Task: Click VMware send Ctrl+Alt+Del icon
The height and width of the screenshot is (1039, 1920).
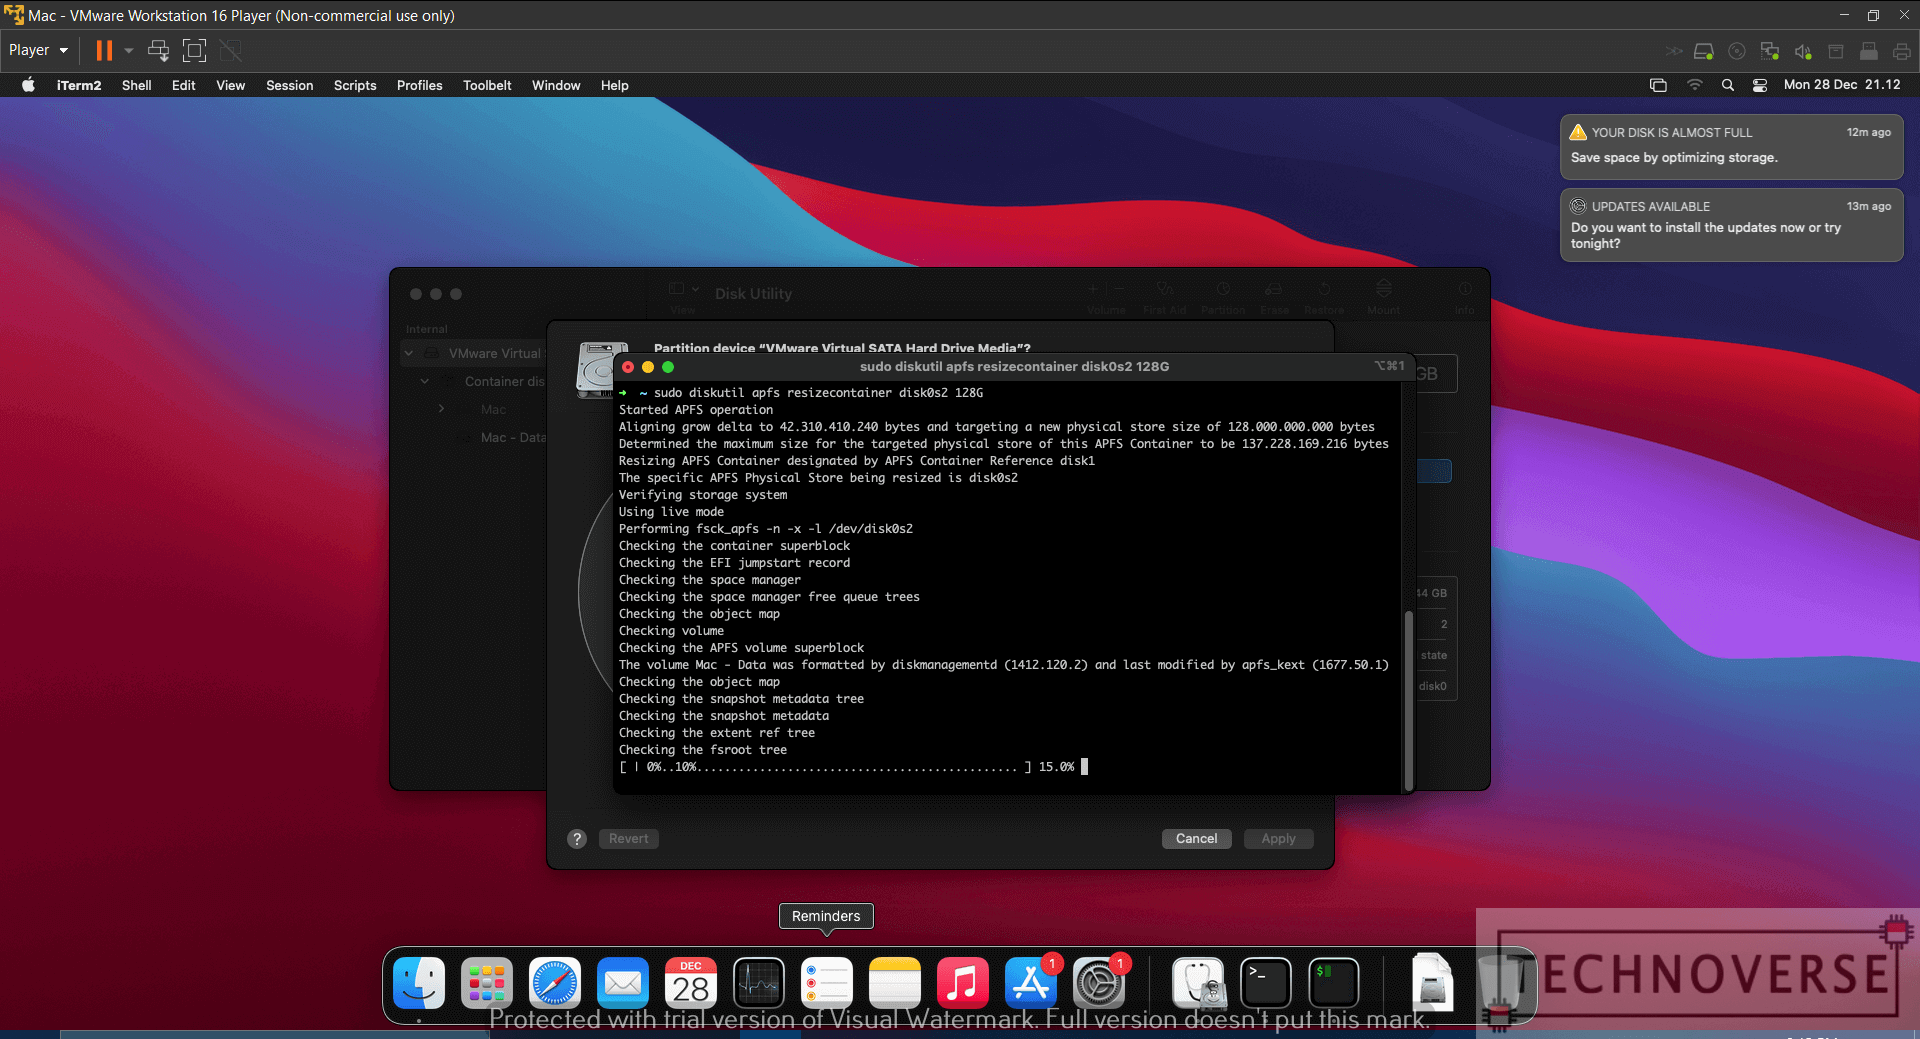Action: (x=158, y=50)
